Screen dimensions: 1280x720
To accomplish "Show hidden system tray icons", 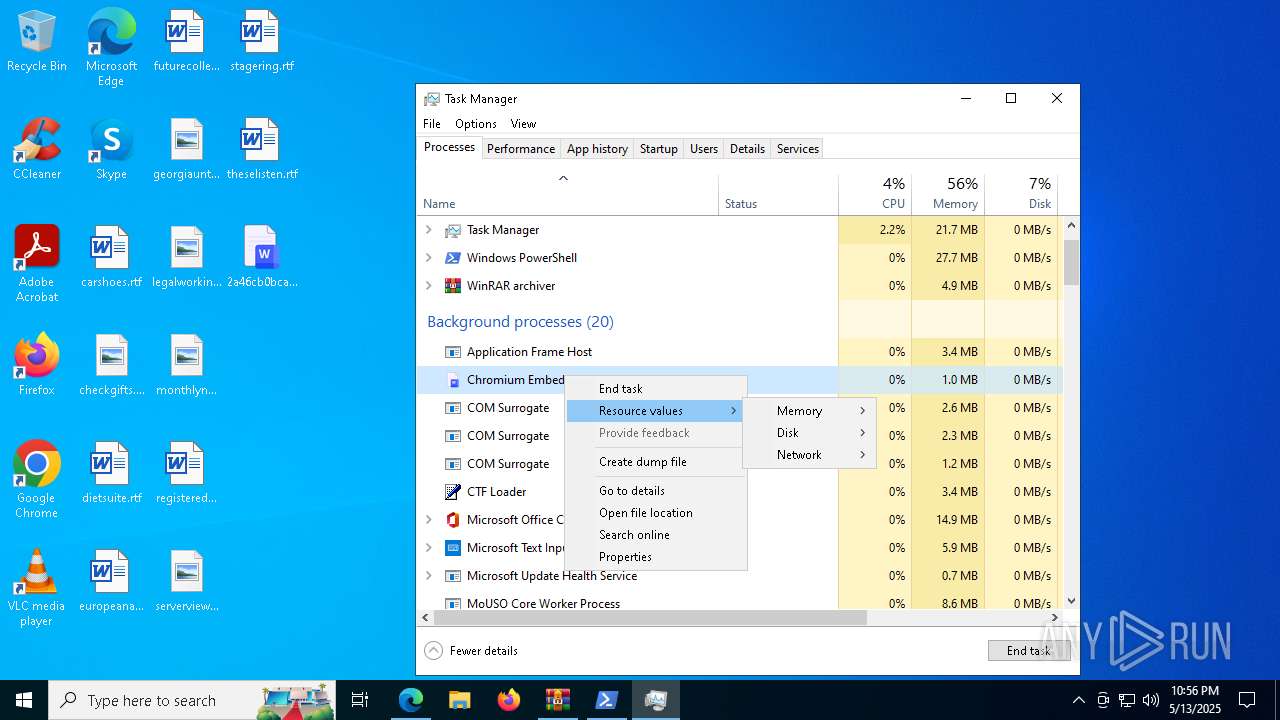I will [x=1078, y=700].
